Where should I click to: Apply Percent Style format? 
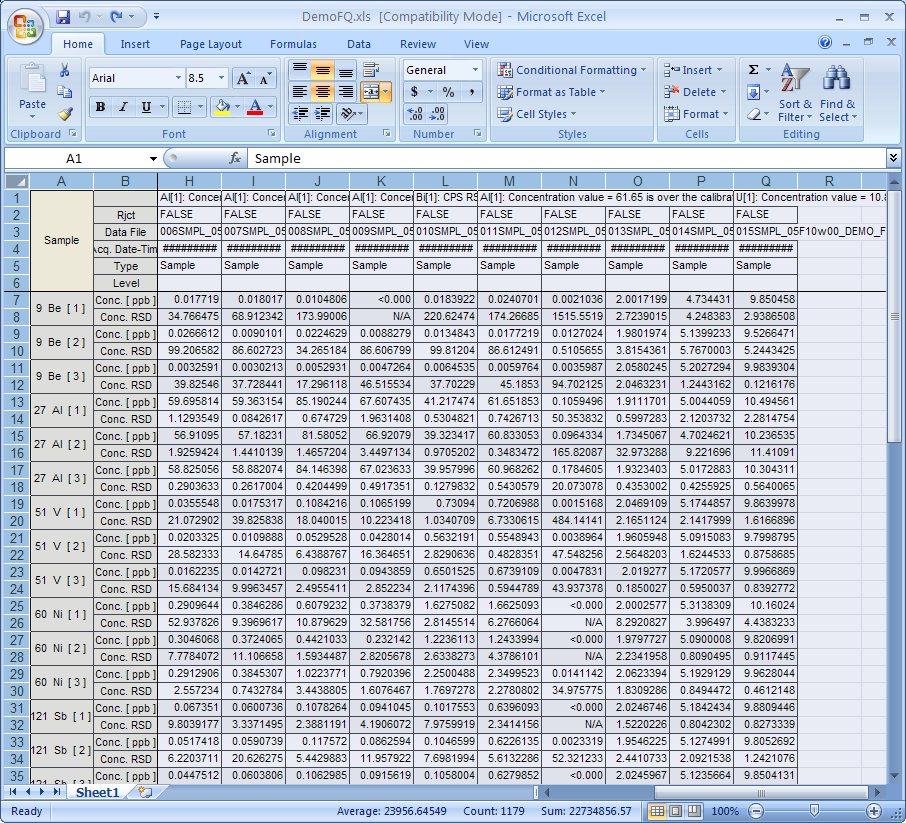(x=448, y=92)
